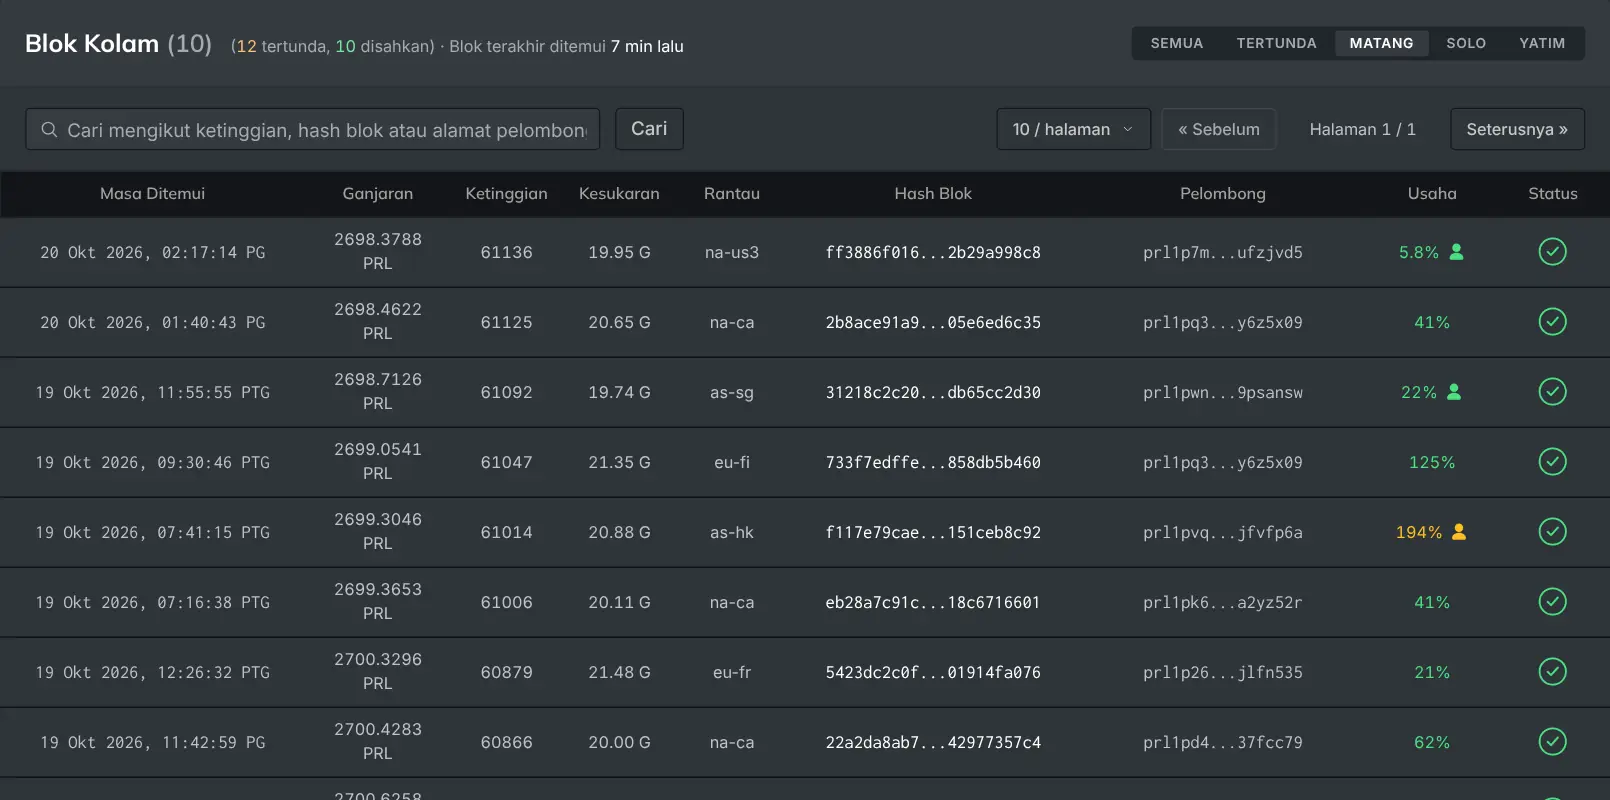Open miner address prl1pk6...a2yz52r
This screenshot has height=800, width=1610.
[1223, 602]
